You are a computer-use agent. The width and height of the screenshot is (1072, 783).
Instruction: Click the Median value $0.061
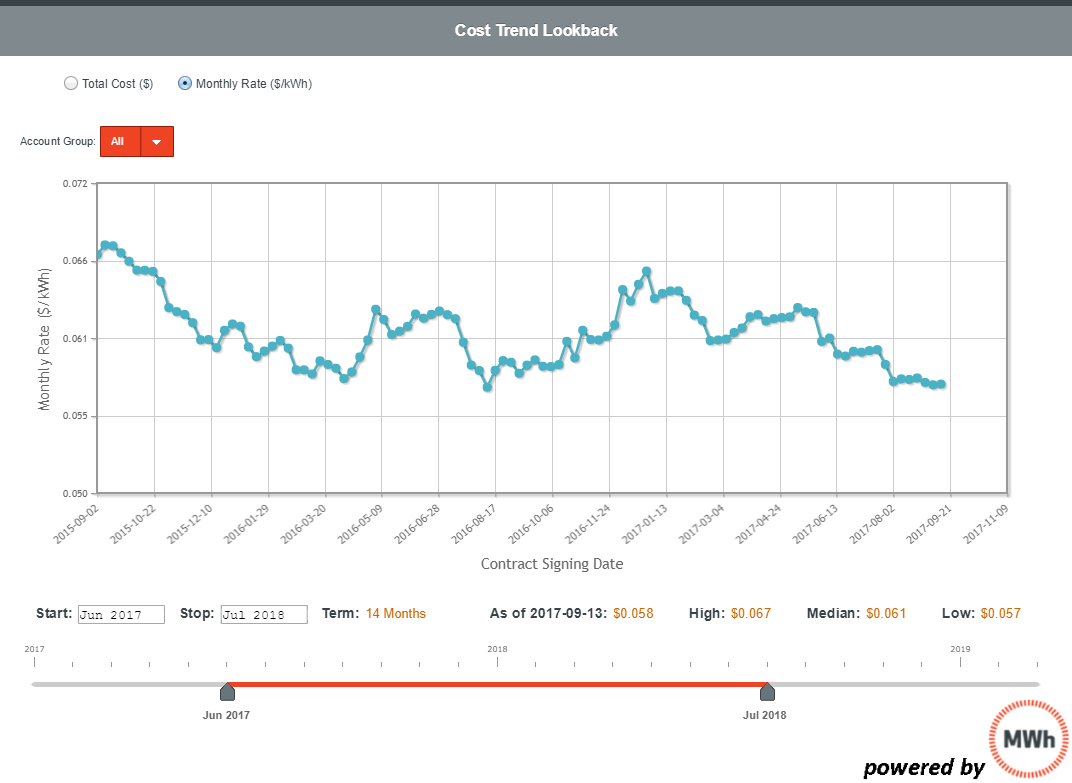tap(886, 613)
